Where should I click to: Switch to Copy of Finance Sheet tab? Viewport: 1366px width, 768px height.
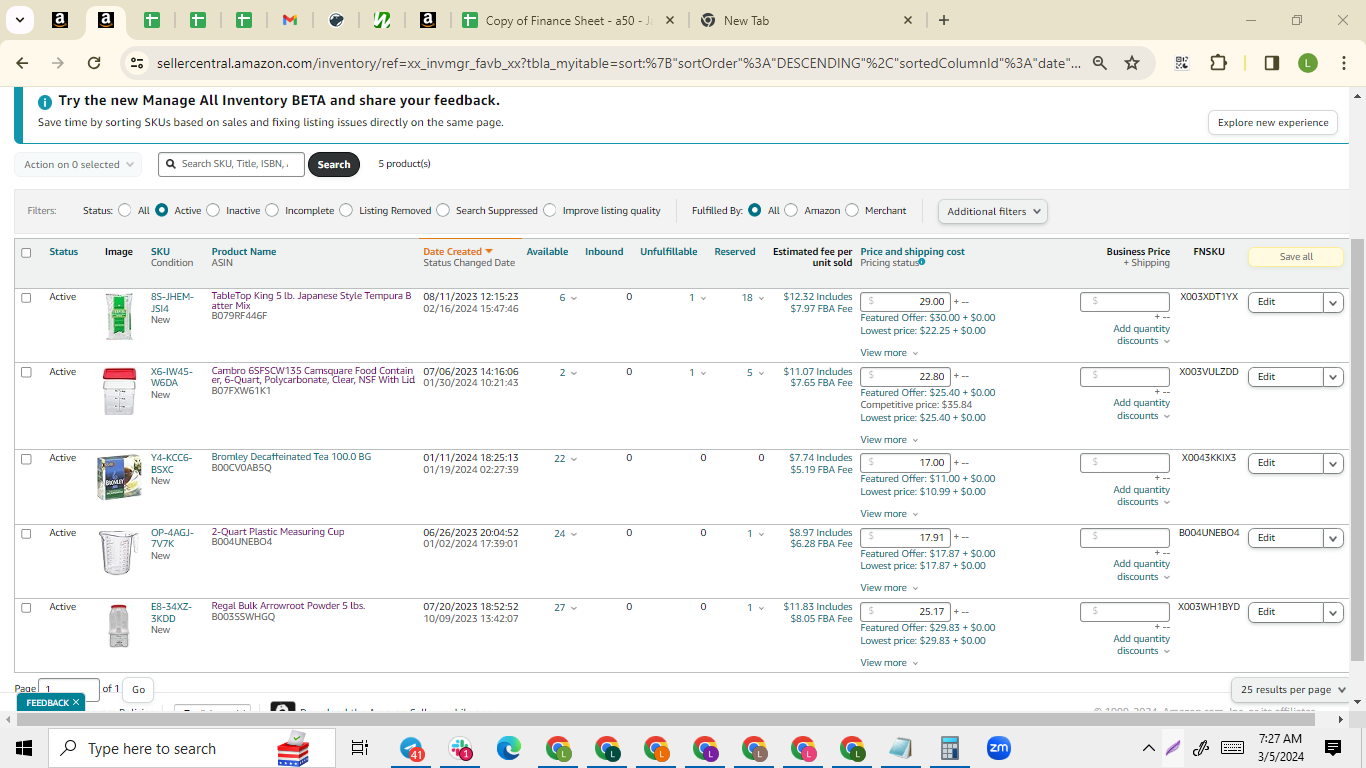(569, 20)
